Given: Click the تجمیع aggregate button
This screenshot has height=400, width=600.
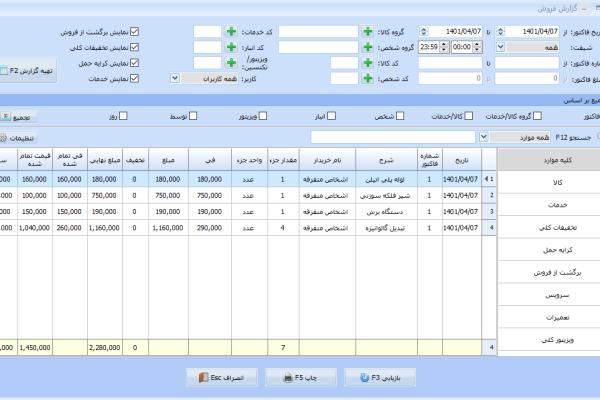Looking at the screenshot, I should click(x=18, y=117).
